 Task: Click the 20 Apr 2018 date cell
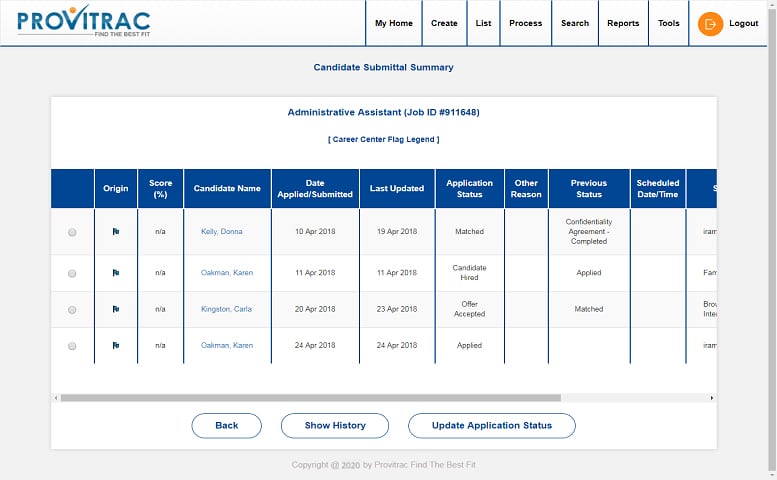tap(315, 309)
